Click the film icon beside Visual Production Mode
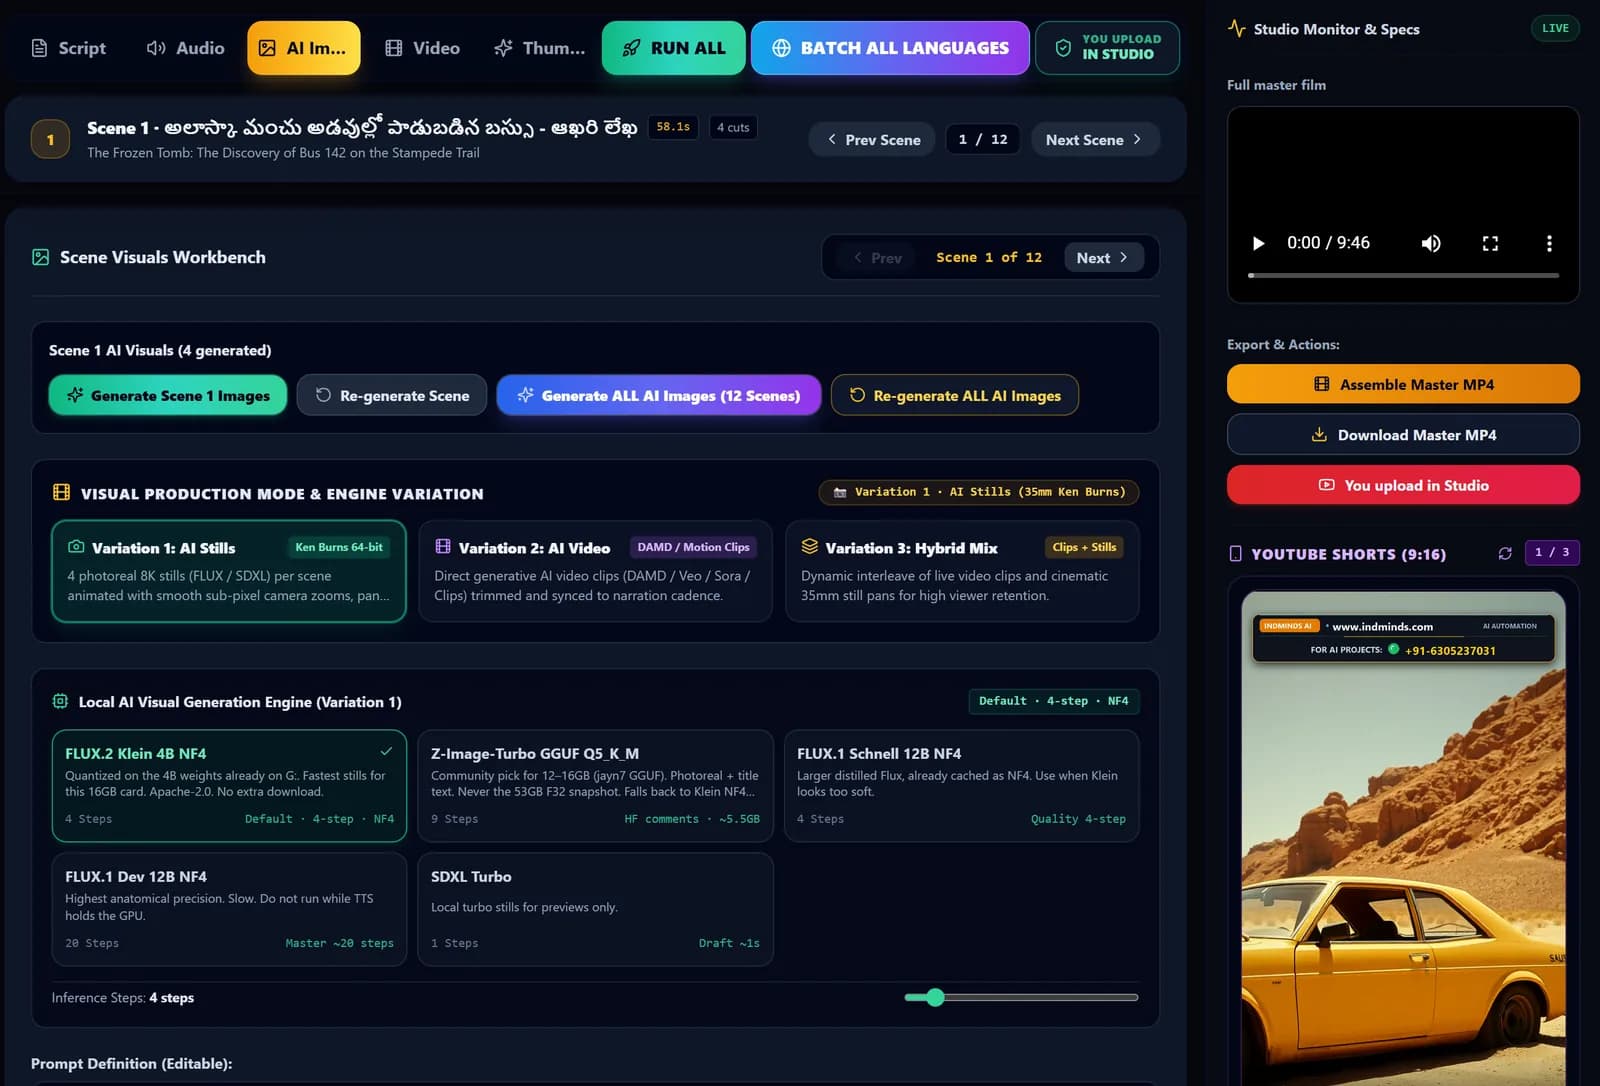 click(61, 492)
